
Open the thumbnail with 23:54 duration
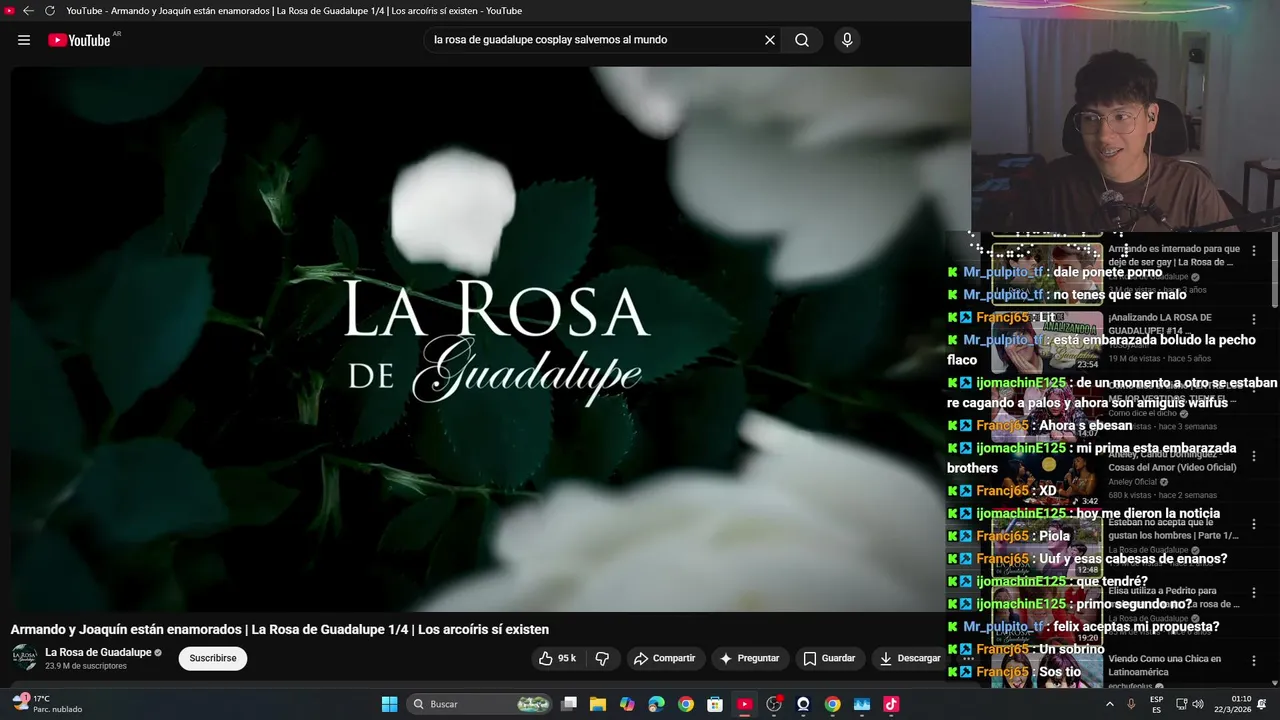(x=1047, y=341)
